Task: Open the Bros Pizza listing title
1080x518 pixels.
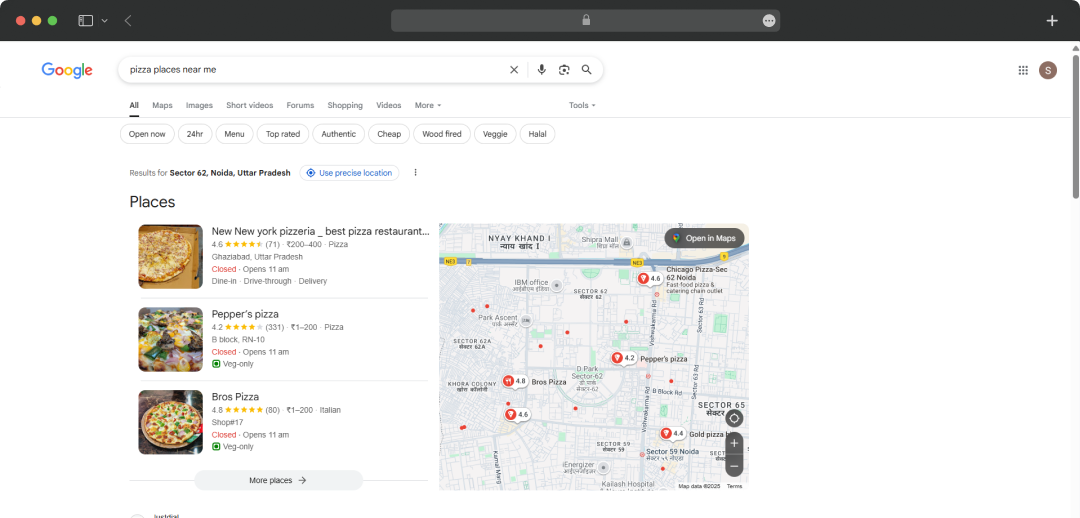Action: pos(236,397)
